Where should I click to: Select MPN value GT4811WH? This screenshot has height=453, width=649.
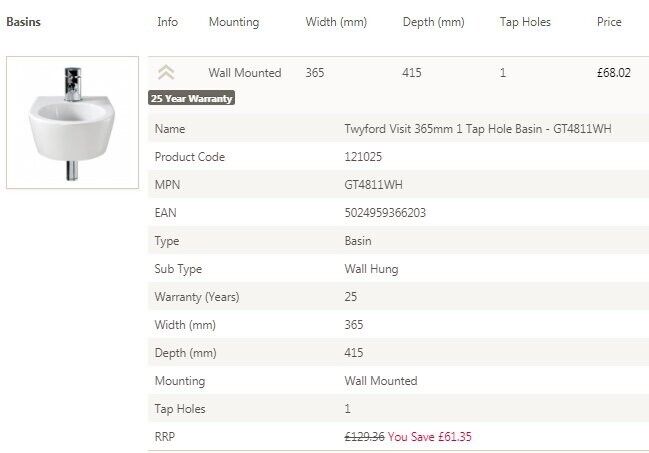[x=373, y=185]
